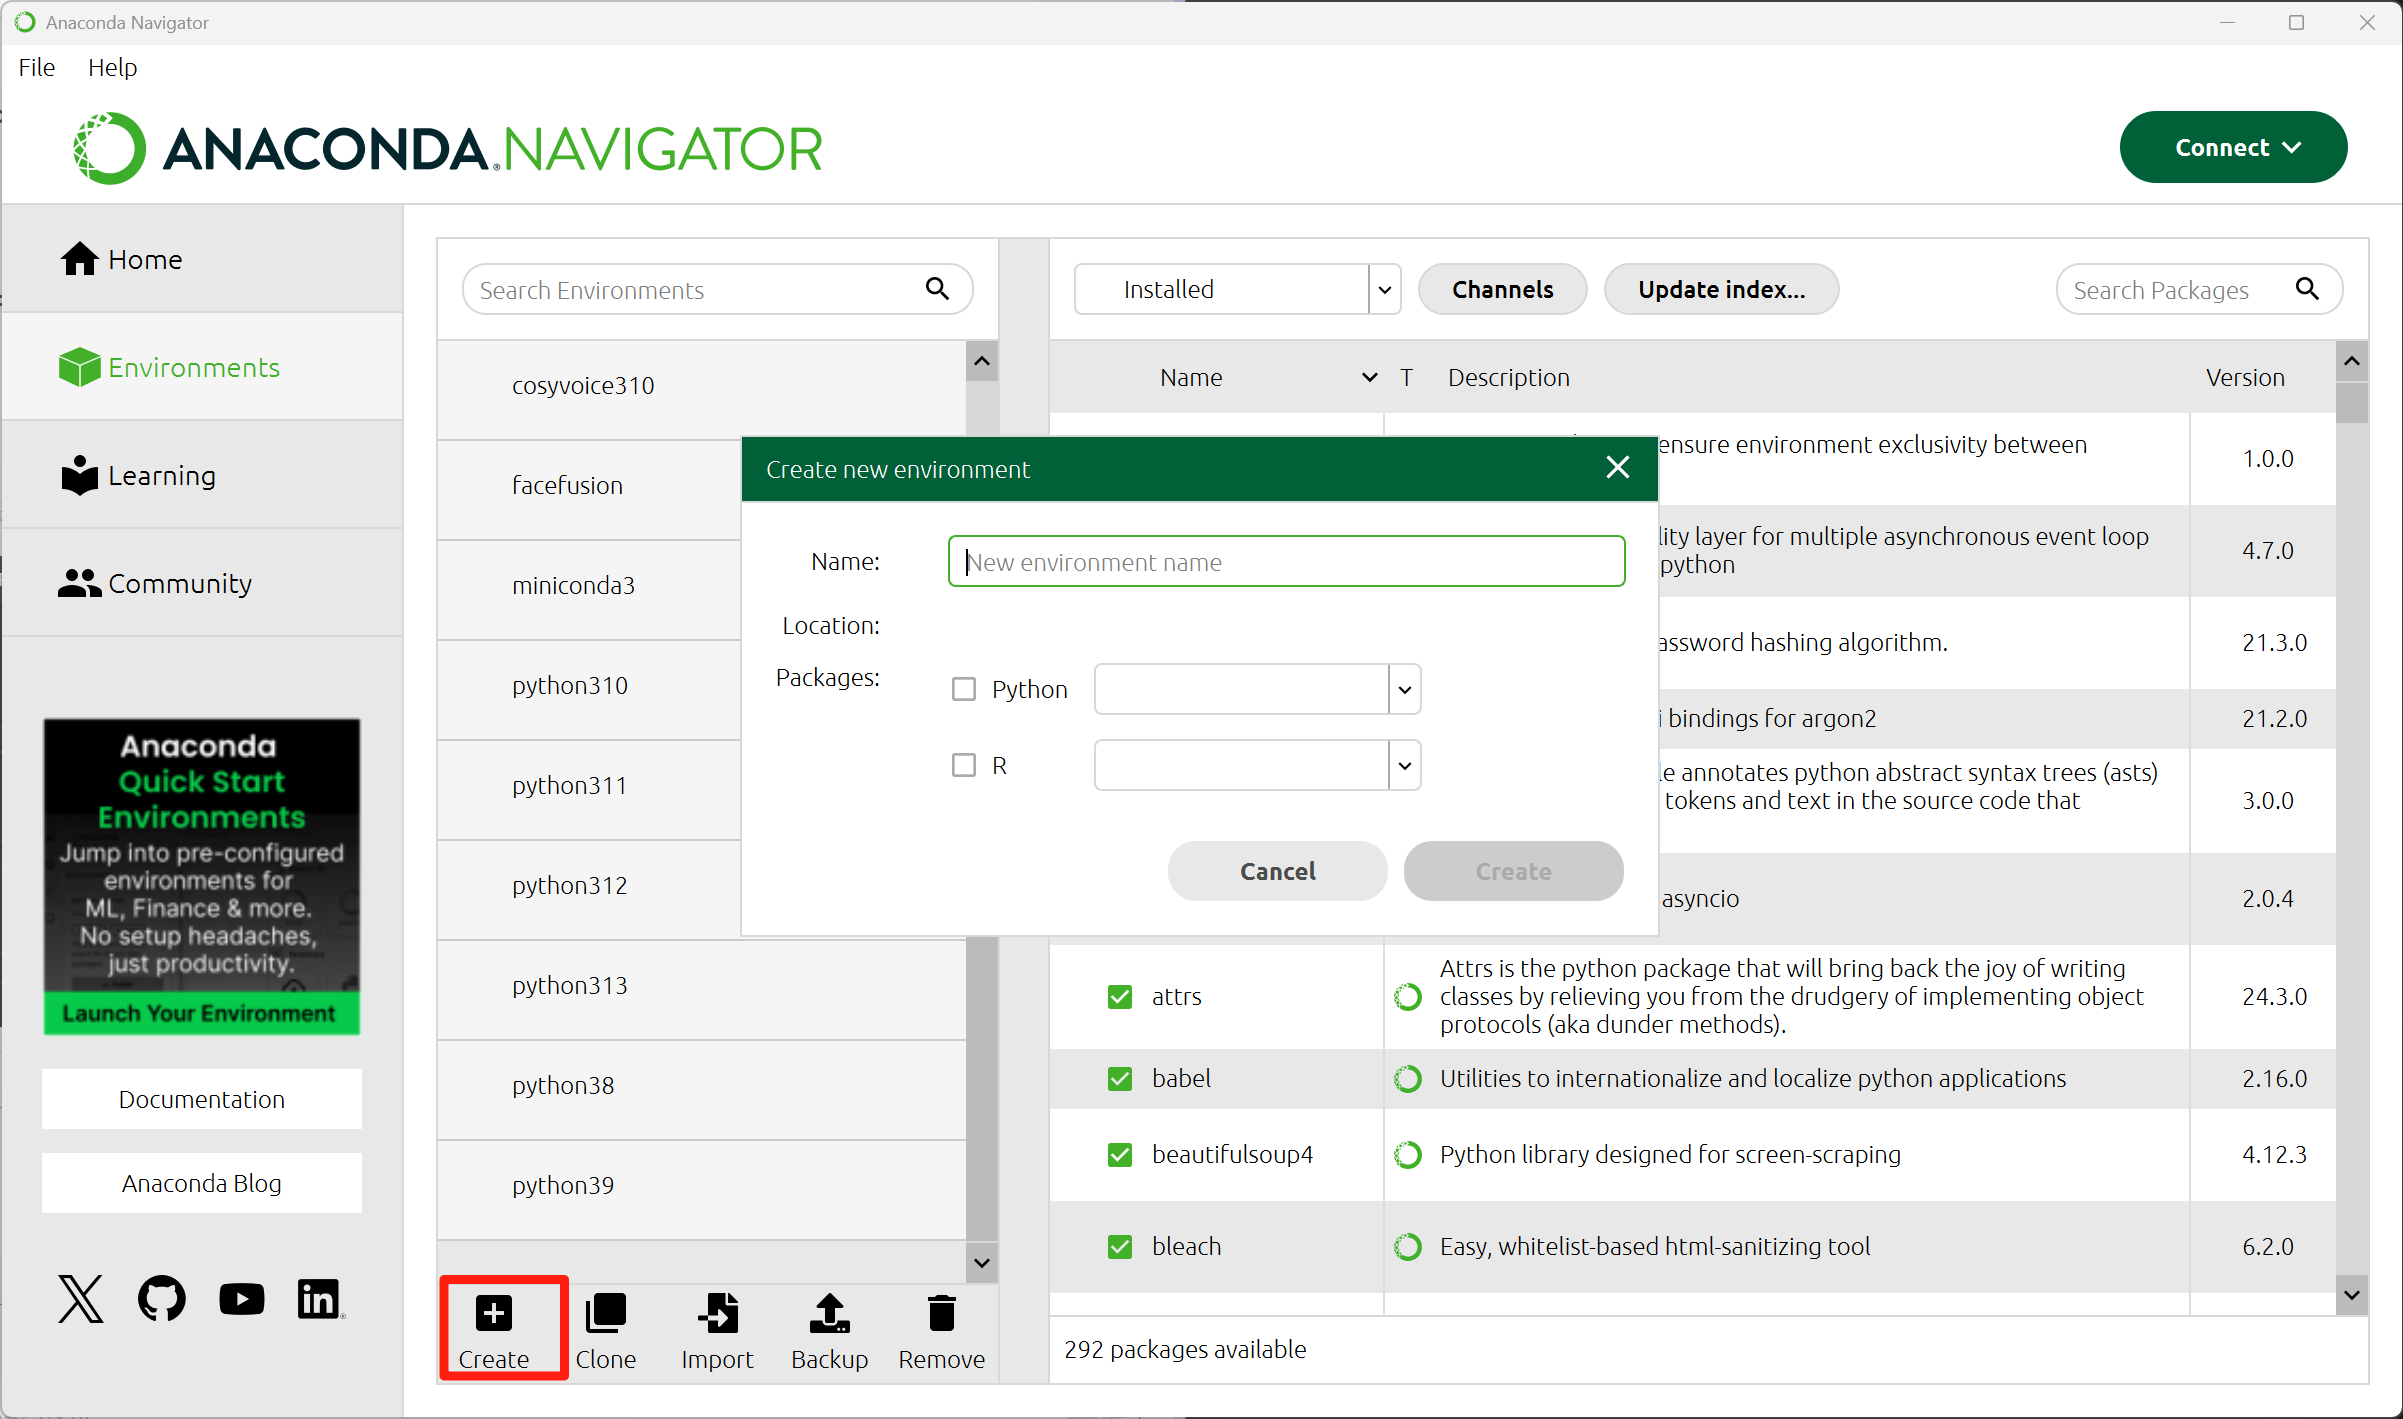Open the GitHub icon link
Viewport: 2403px width, 1419px height.
pos(161,1299)
